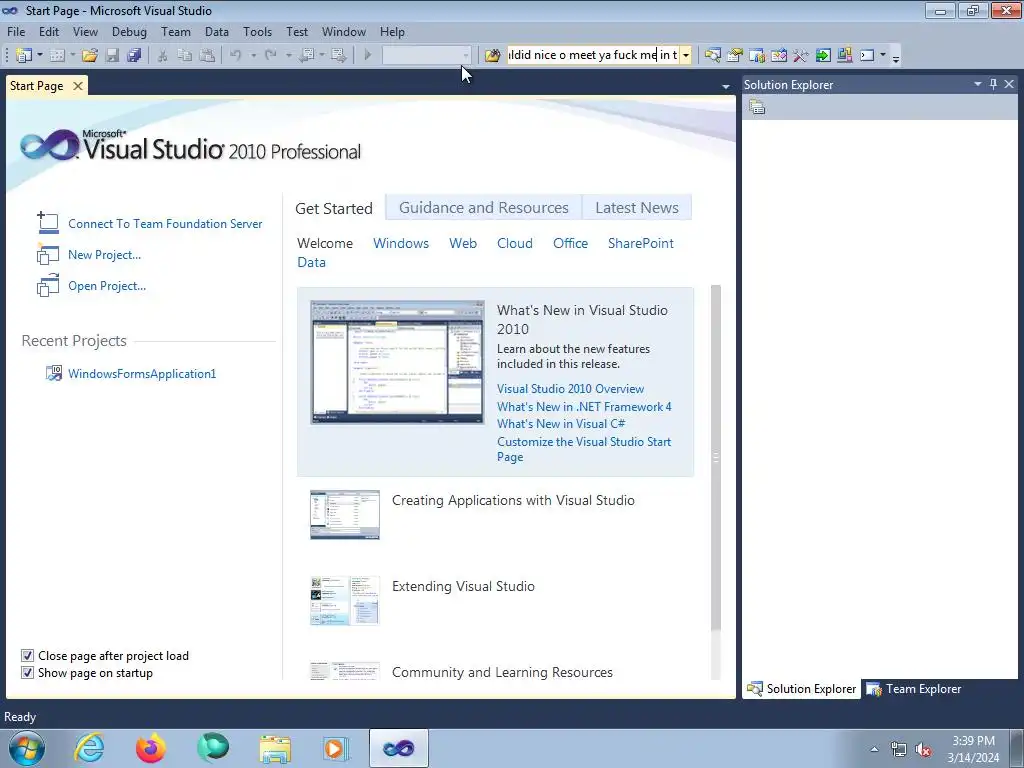Click the Team Explorer toolbar icon
Screen dimensions: 1024x768
click(757, 56)
